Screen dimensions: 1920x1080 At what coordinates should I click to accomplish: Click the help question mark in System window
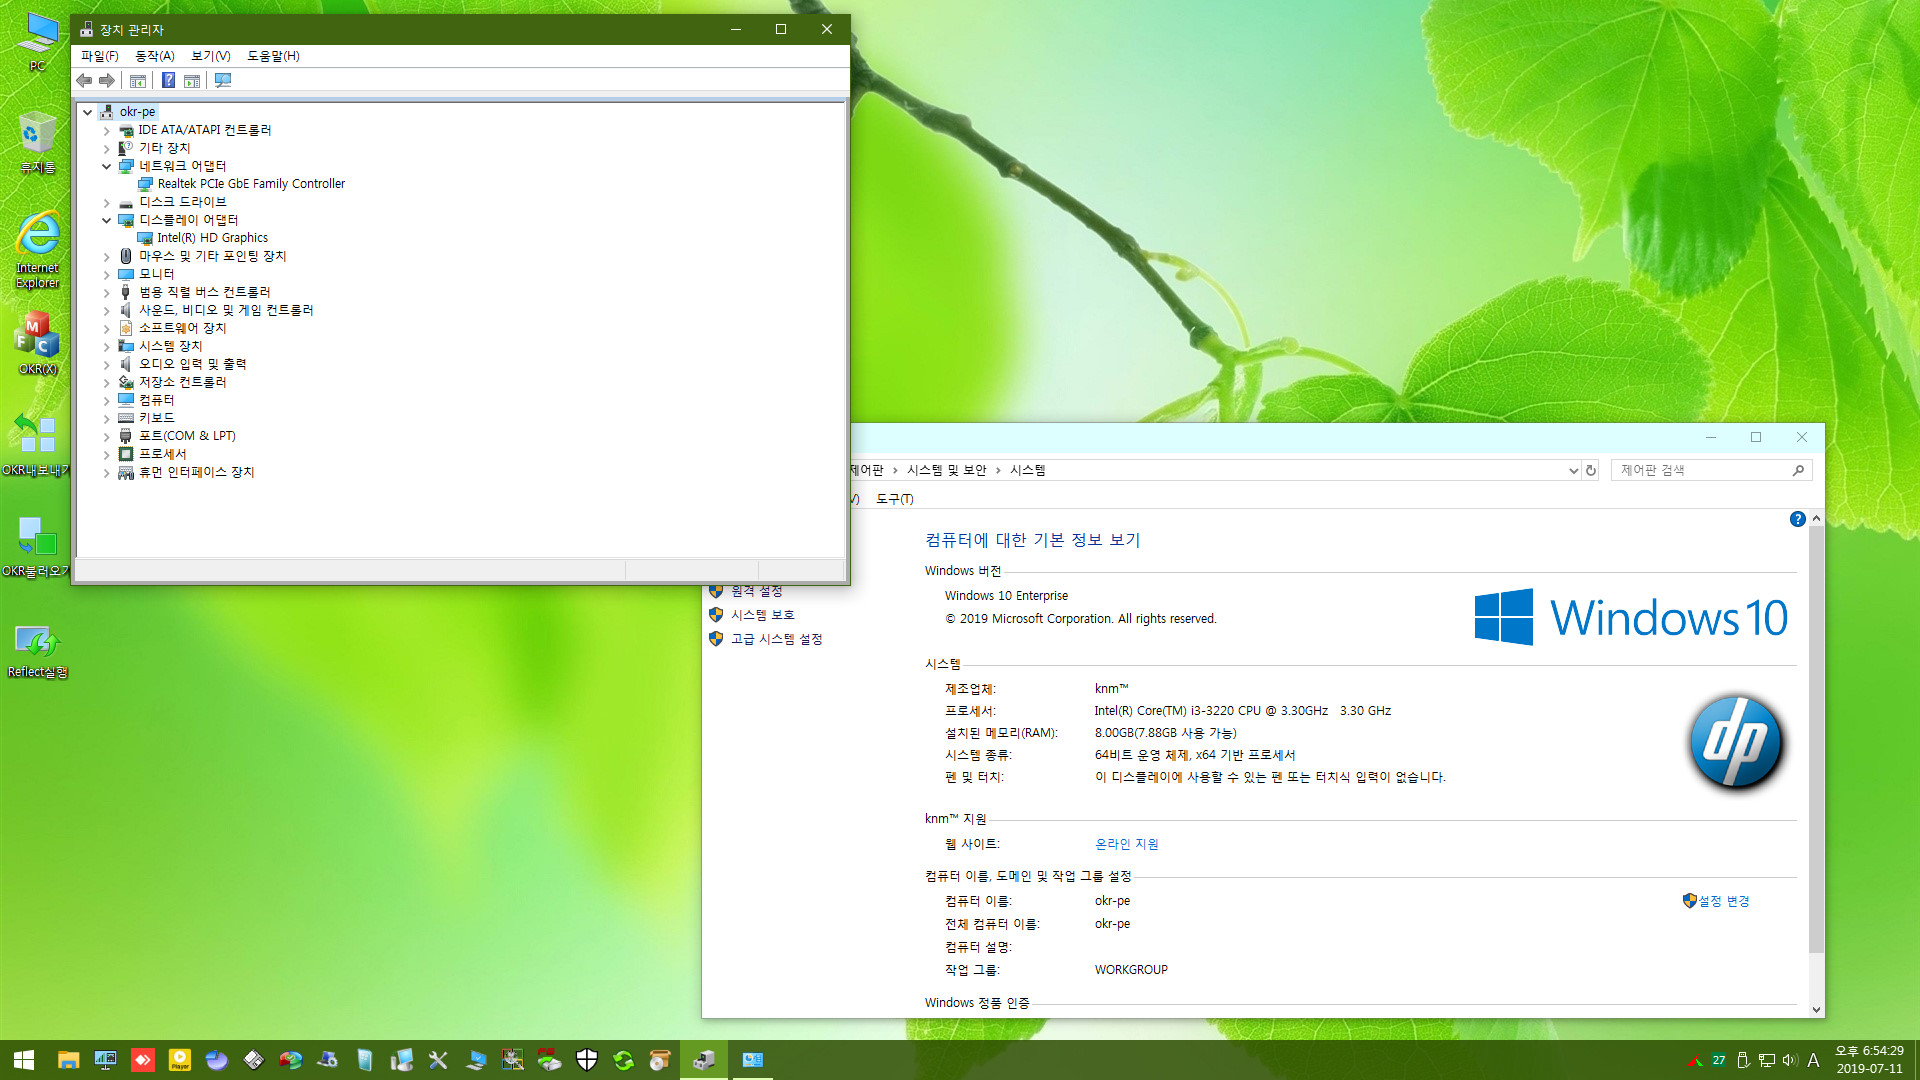click(x=1797, y=519)
